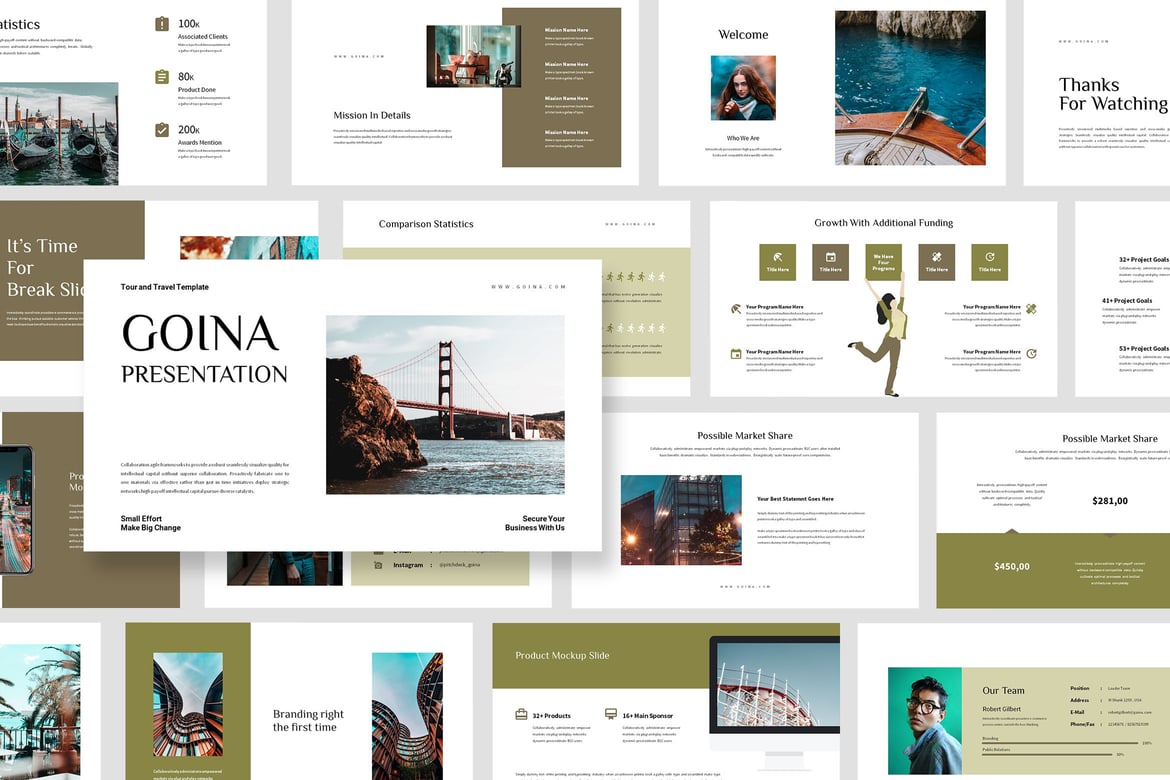Click the 32+ Products label
This screenshot has width=1170, height=780.
click(x=551, y=716)
